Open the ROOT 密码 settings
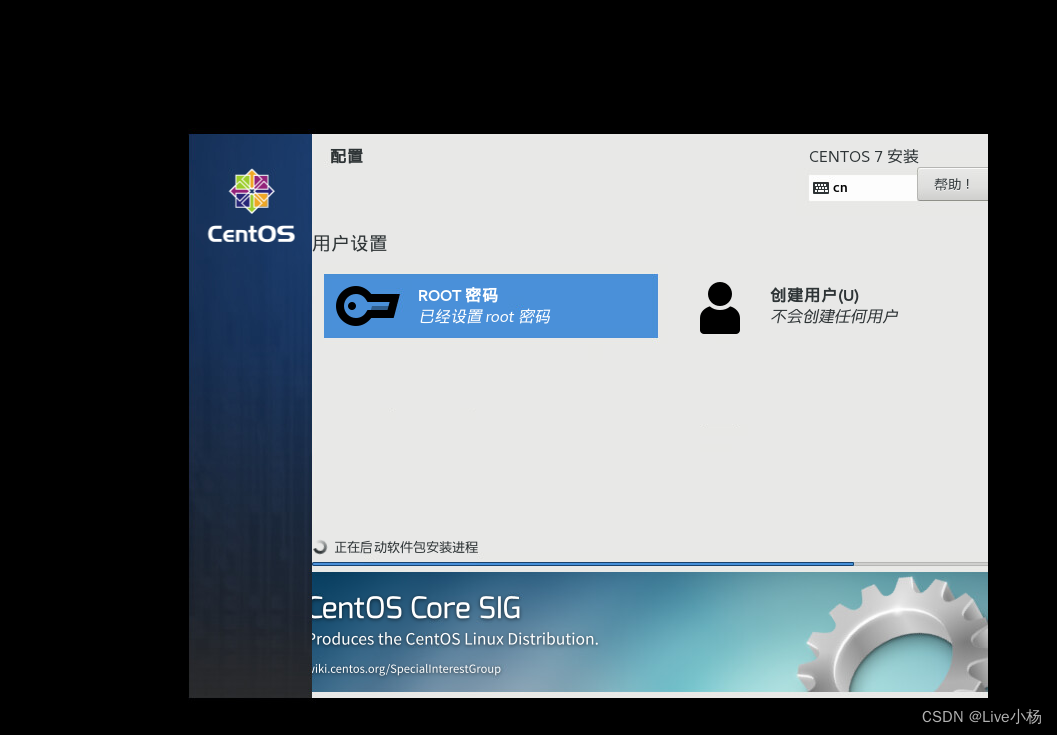This screenshot has width=1057, height=735. pyautogui.click(x=491, y=305)
